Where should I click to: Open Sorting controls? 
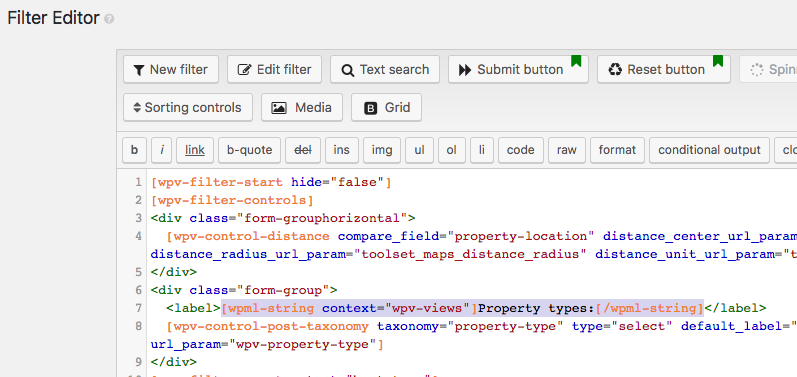point(188,108)
